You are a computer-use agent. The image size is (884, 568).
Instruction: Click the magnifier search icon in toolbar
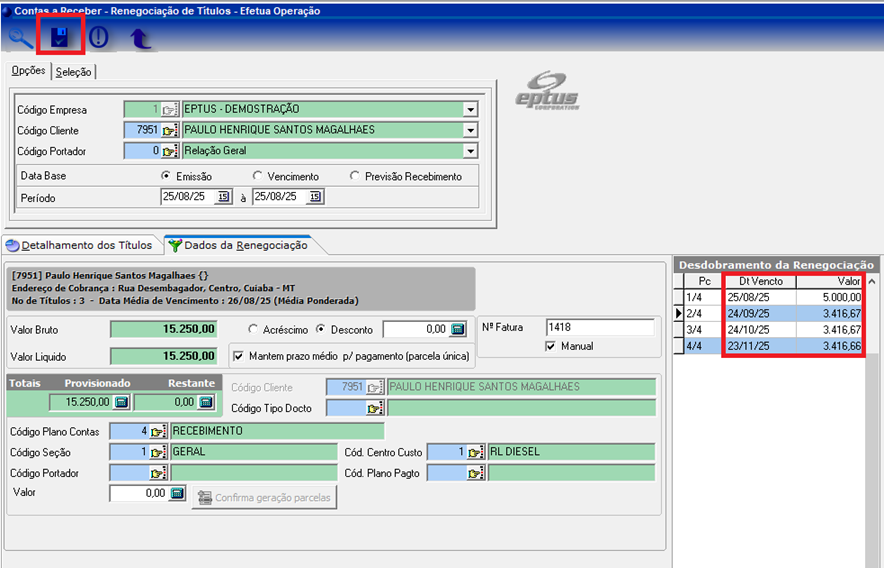pos(20,38)
